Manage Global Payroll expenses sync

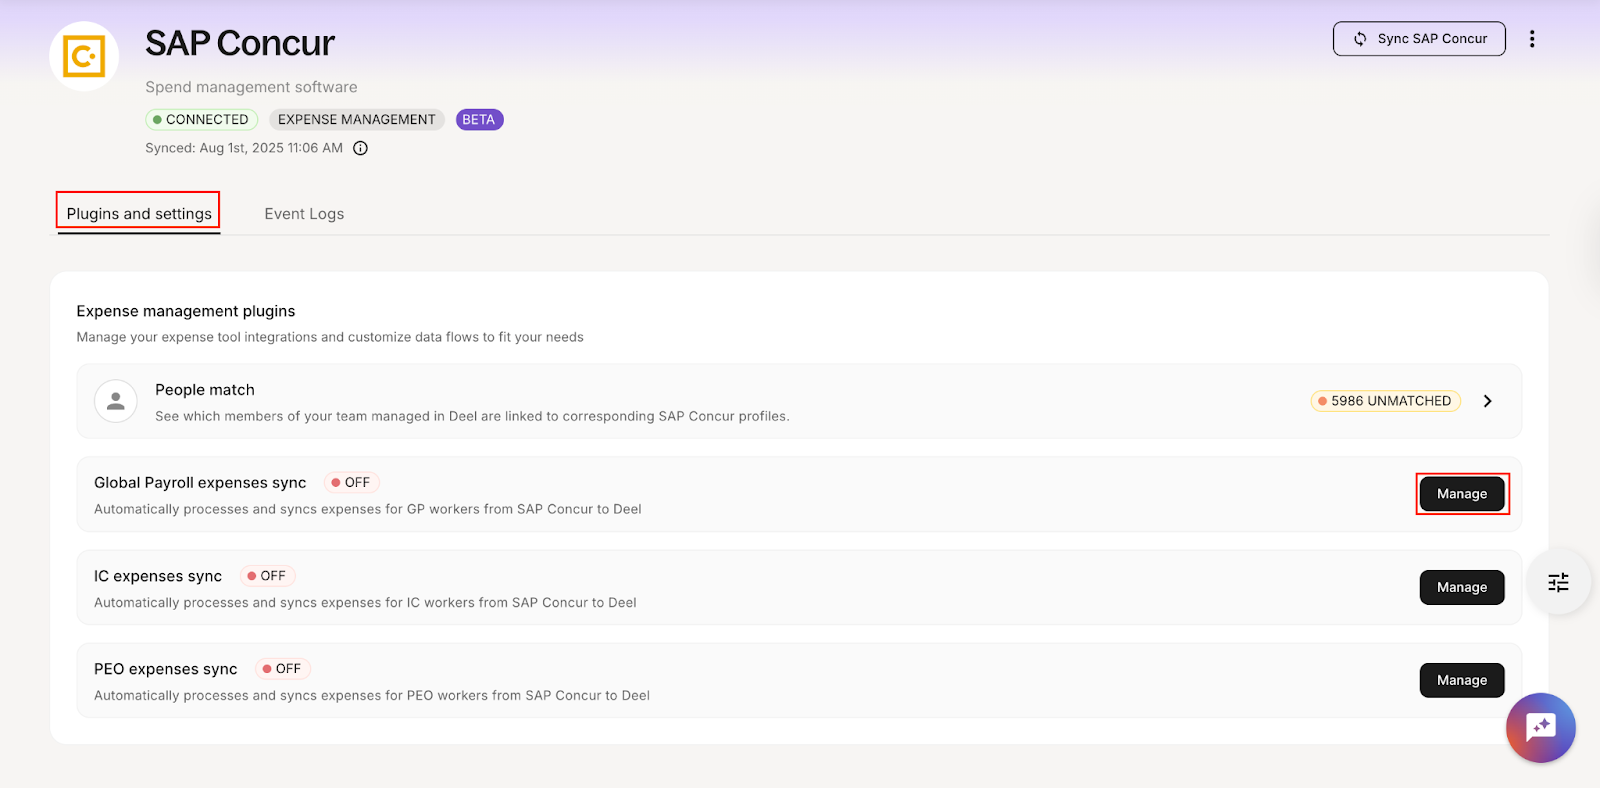coord(1461,494)
